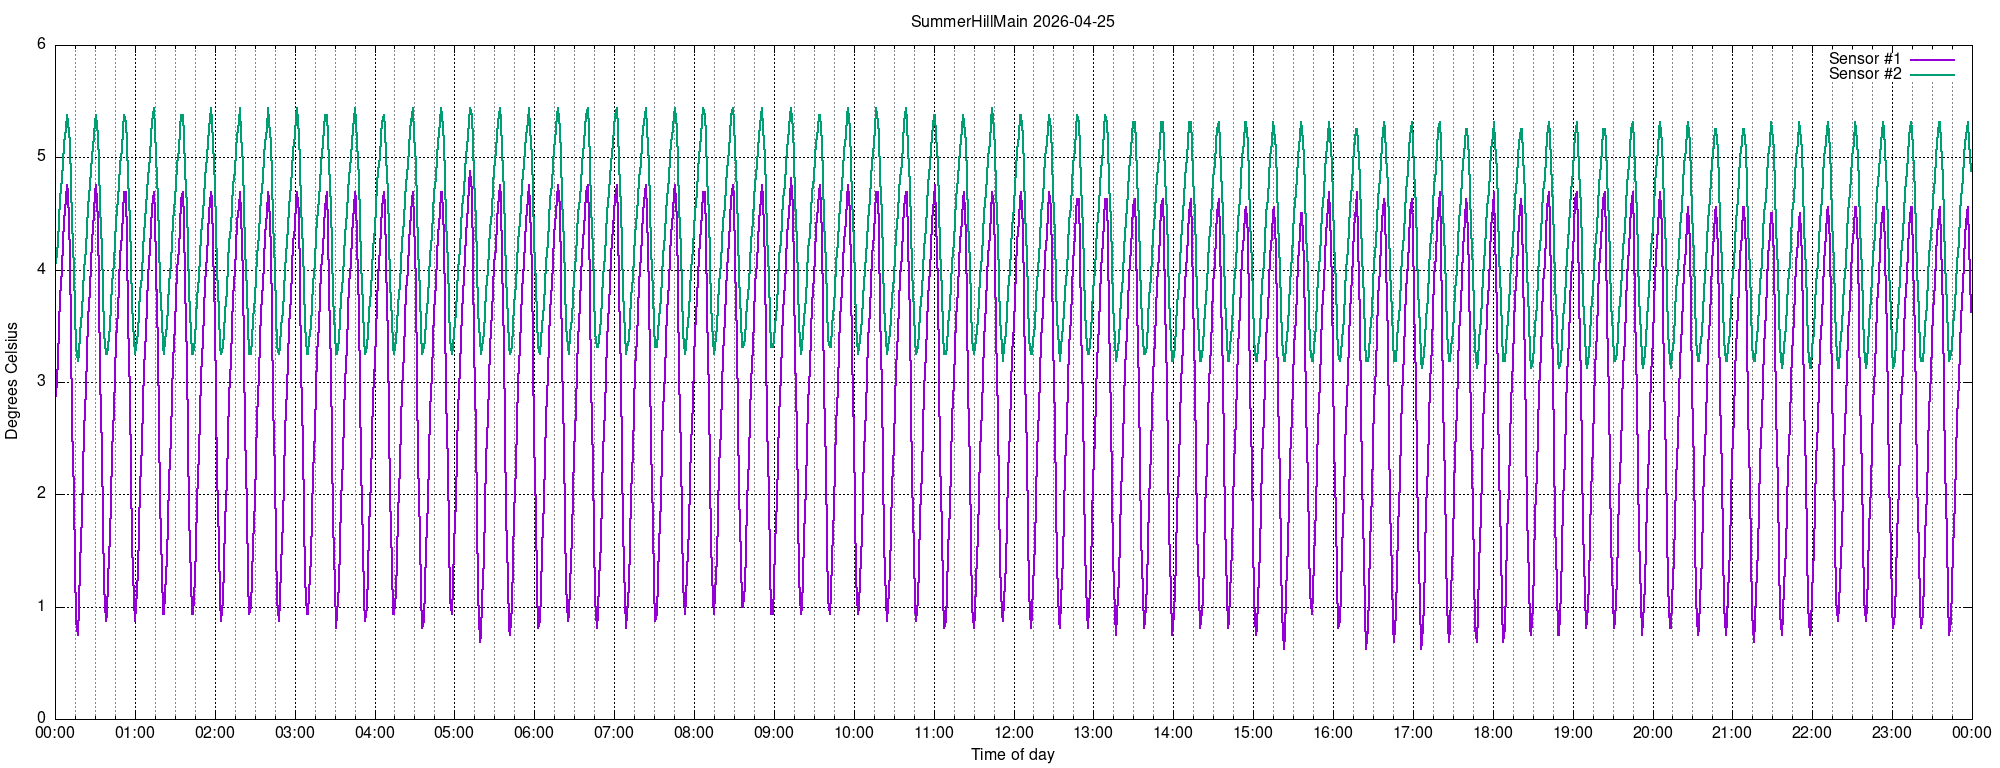Click the 06:00 time tick label

coord(534,733)
